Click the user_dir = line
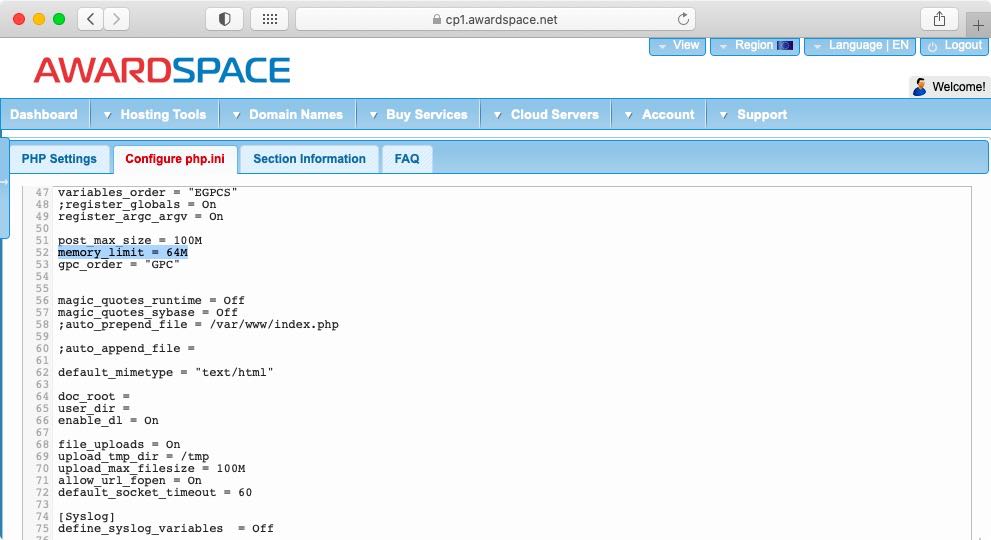 pos(94,408)
